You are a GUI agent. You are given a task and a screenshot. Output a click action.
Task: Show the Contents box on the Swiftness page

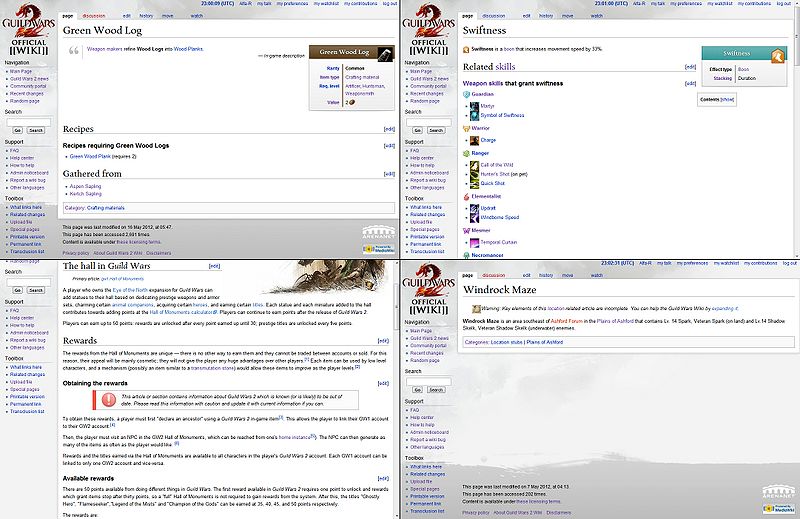click(x=727, y=100)
